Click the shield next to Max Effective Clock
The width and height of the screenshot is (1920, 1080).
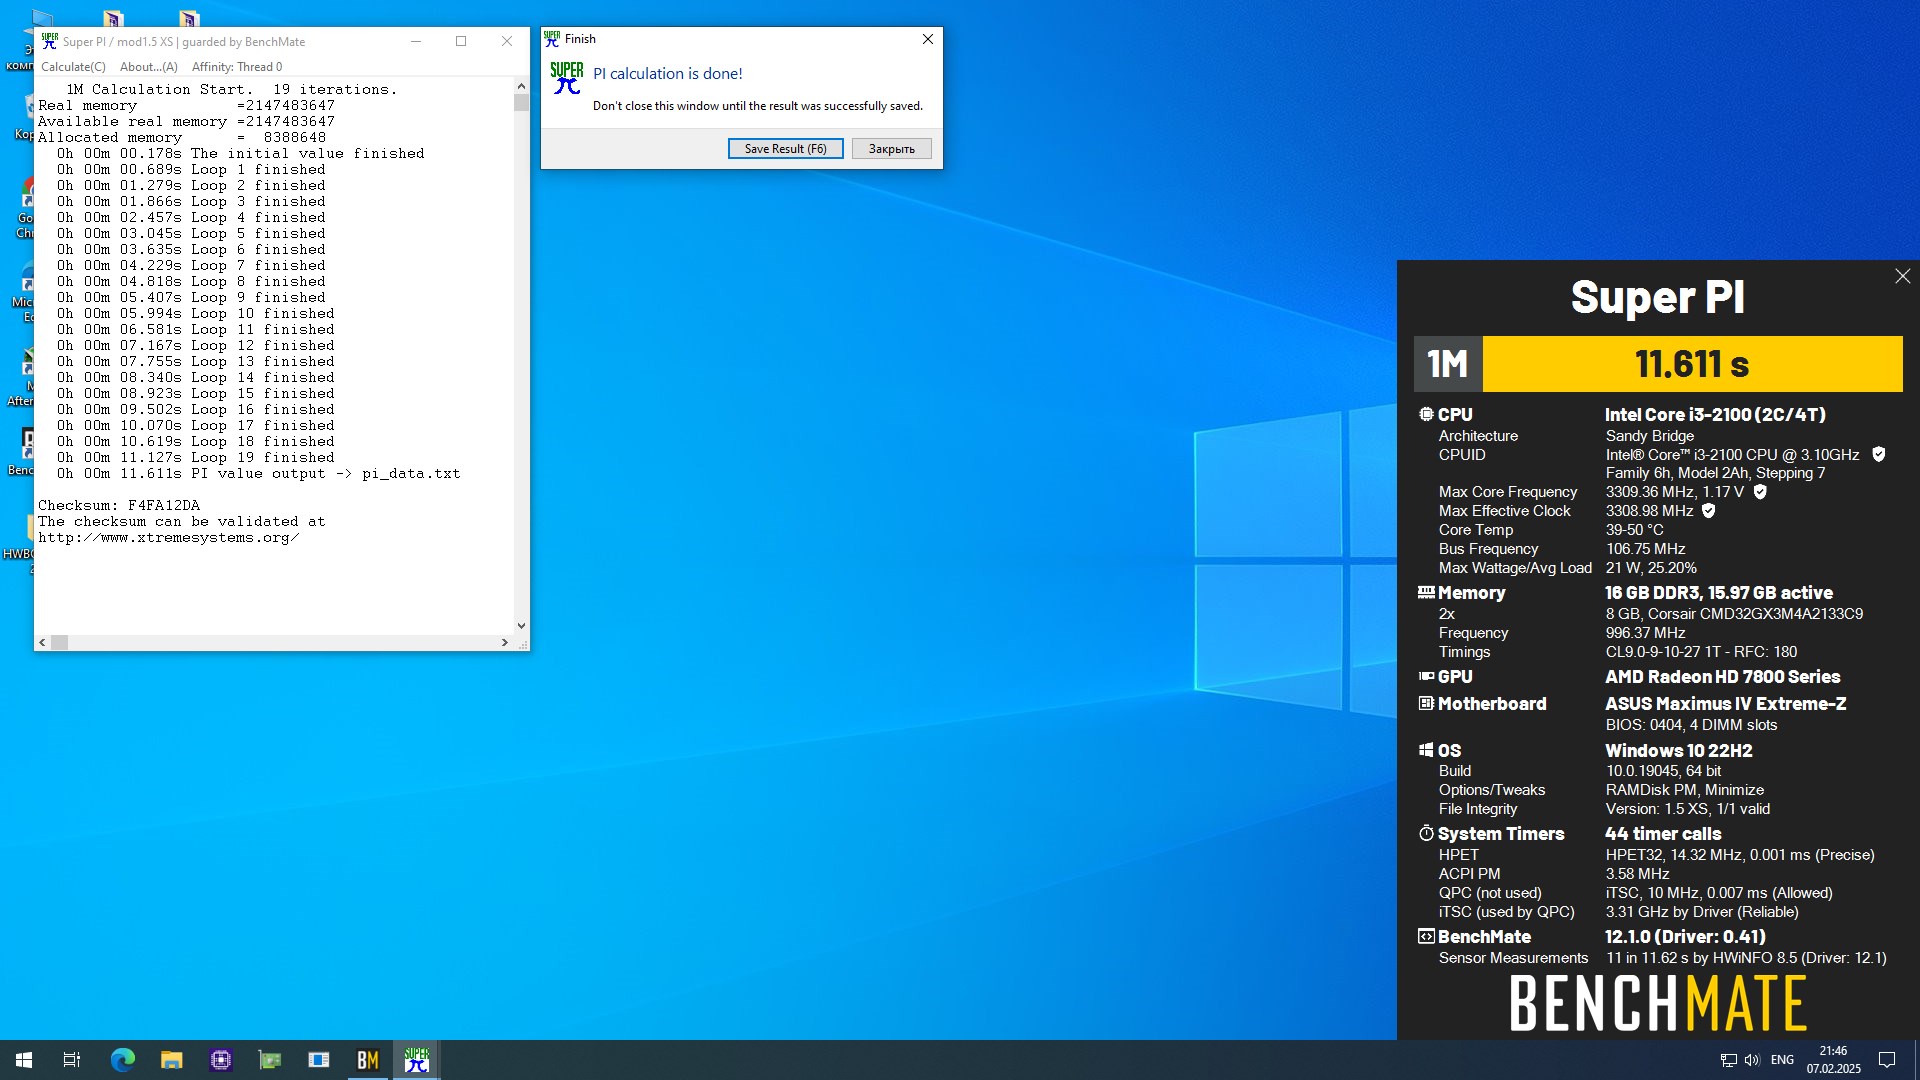coord(1708,510)
